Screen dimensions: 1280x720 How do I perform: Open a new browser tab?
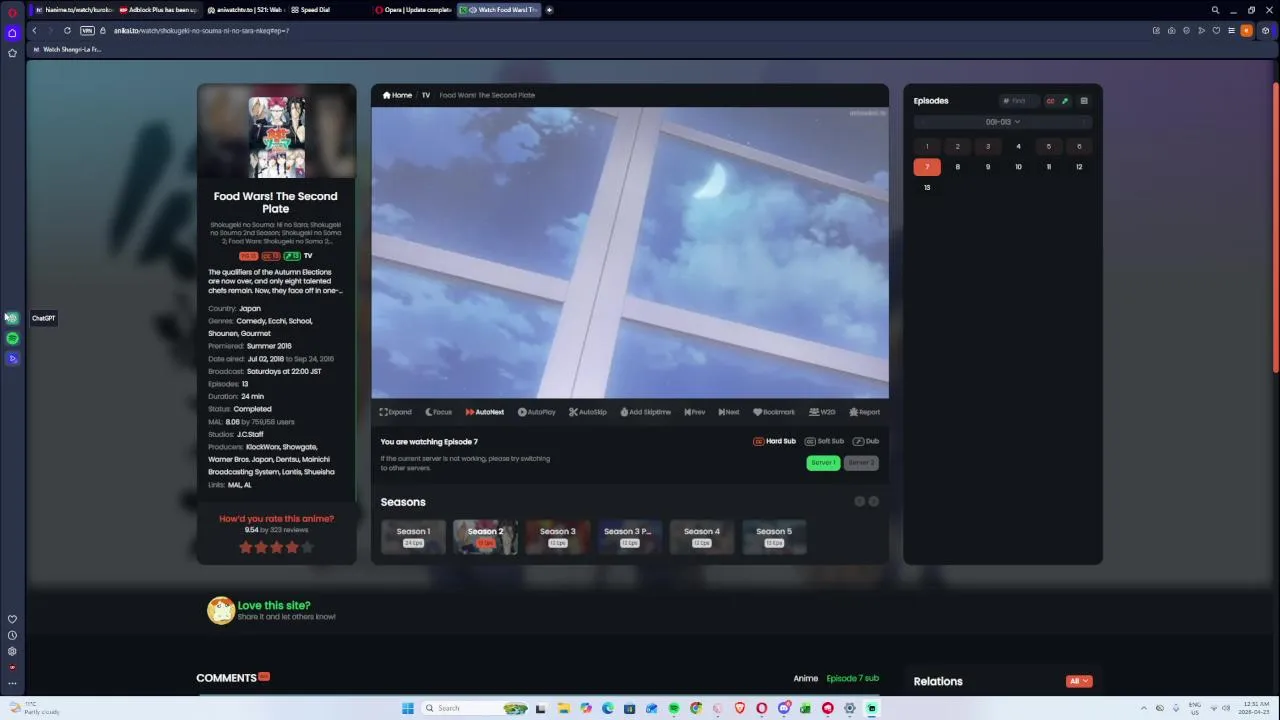549,10
